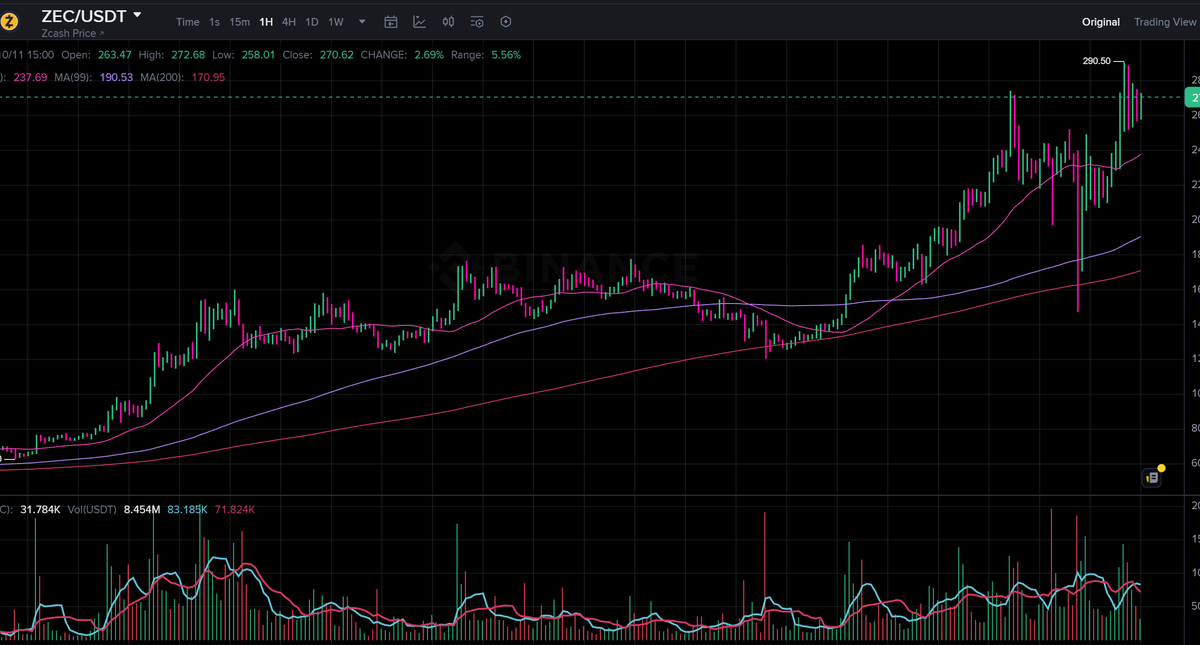Switch chart to Trading View mode
The image size is (1200, 645).
click(x=1166, y=21)
